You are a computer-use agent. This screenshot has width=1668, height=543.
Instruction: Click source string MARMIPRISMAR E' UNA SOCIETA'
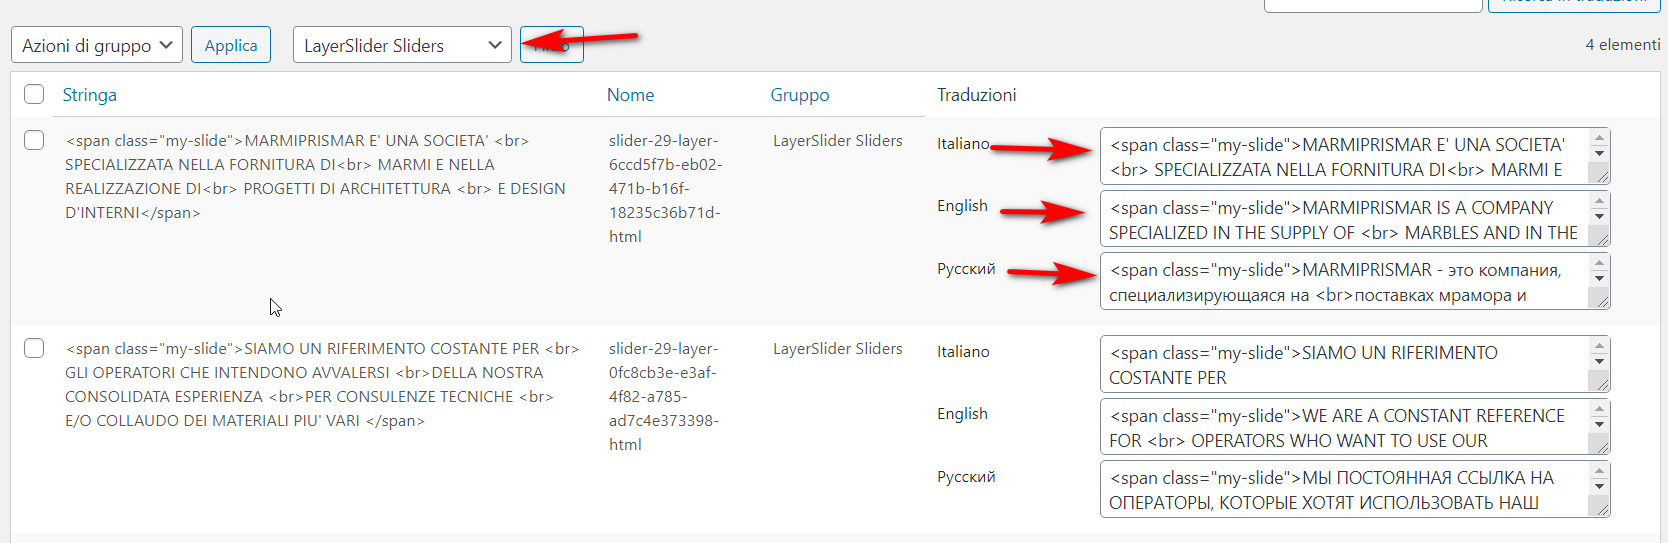(315, 177)
